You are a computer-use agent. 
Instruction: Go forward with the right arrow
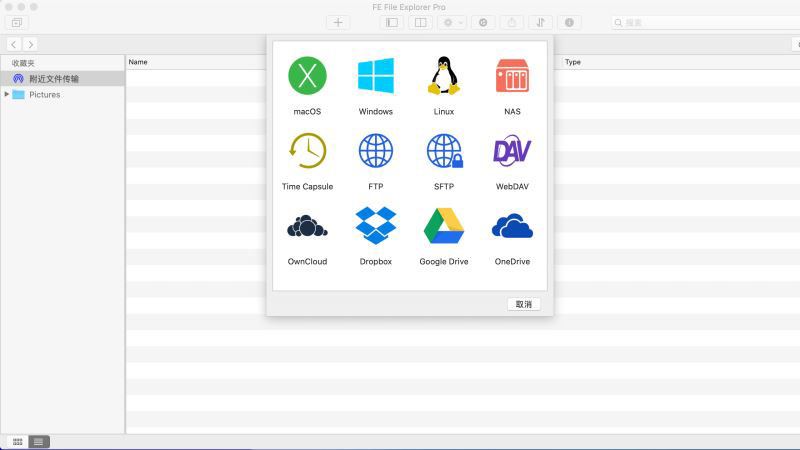(30, 44)
